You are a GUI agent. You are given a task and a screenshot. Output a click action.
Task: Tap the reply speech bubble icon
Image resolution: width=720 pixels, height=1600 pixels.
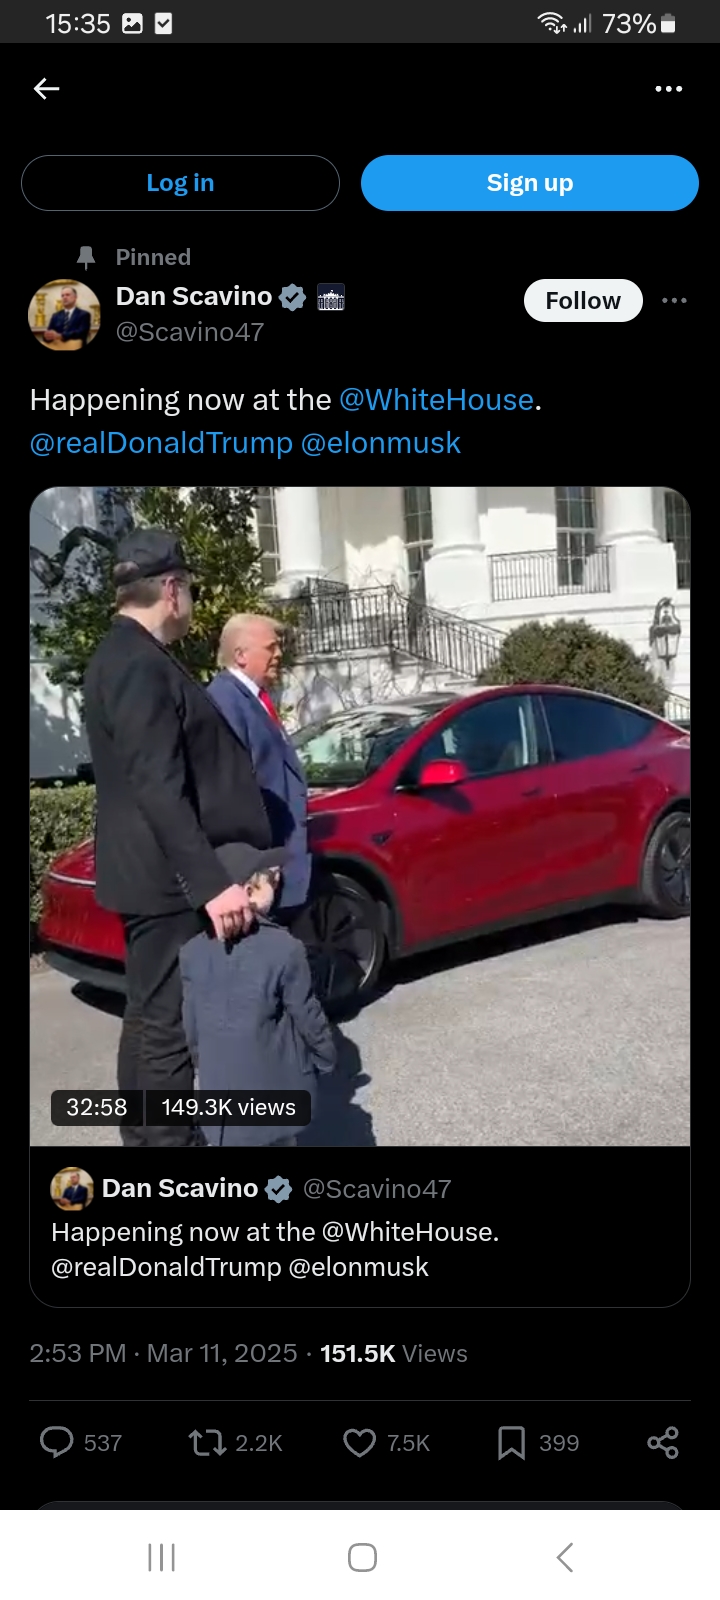coord(56,1442)
